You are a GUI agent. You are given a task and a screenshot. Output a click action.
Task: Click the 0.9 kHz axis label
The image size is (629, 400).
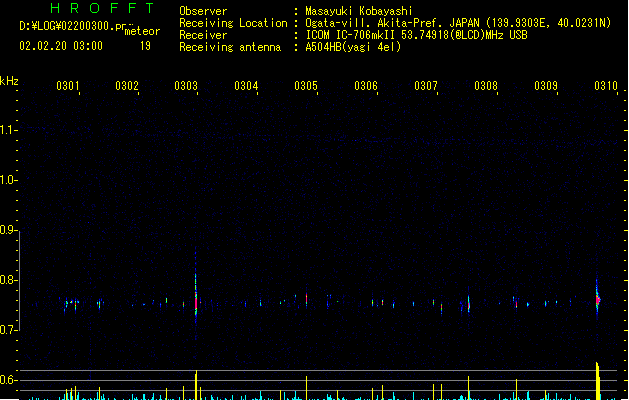[x=8, y=230]
